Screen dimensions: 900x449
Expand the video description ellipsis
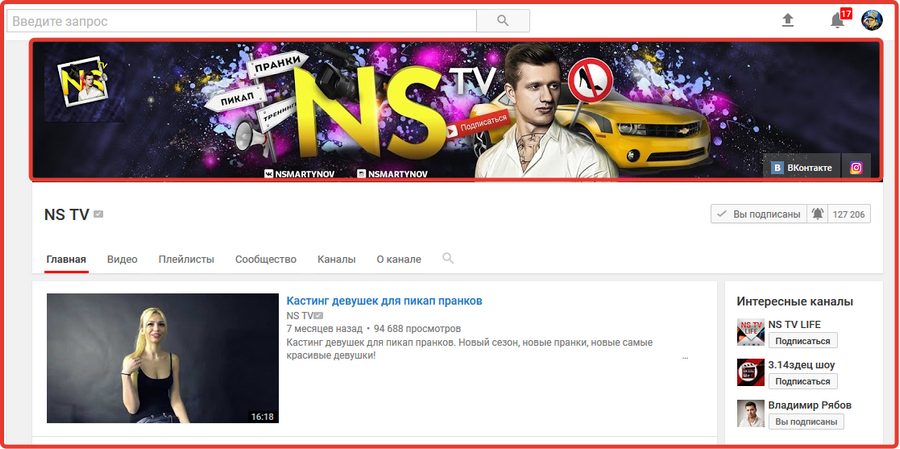pos(685,358)
